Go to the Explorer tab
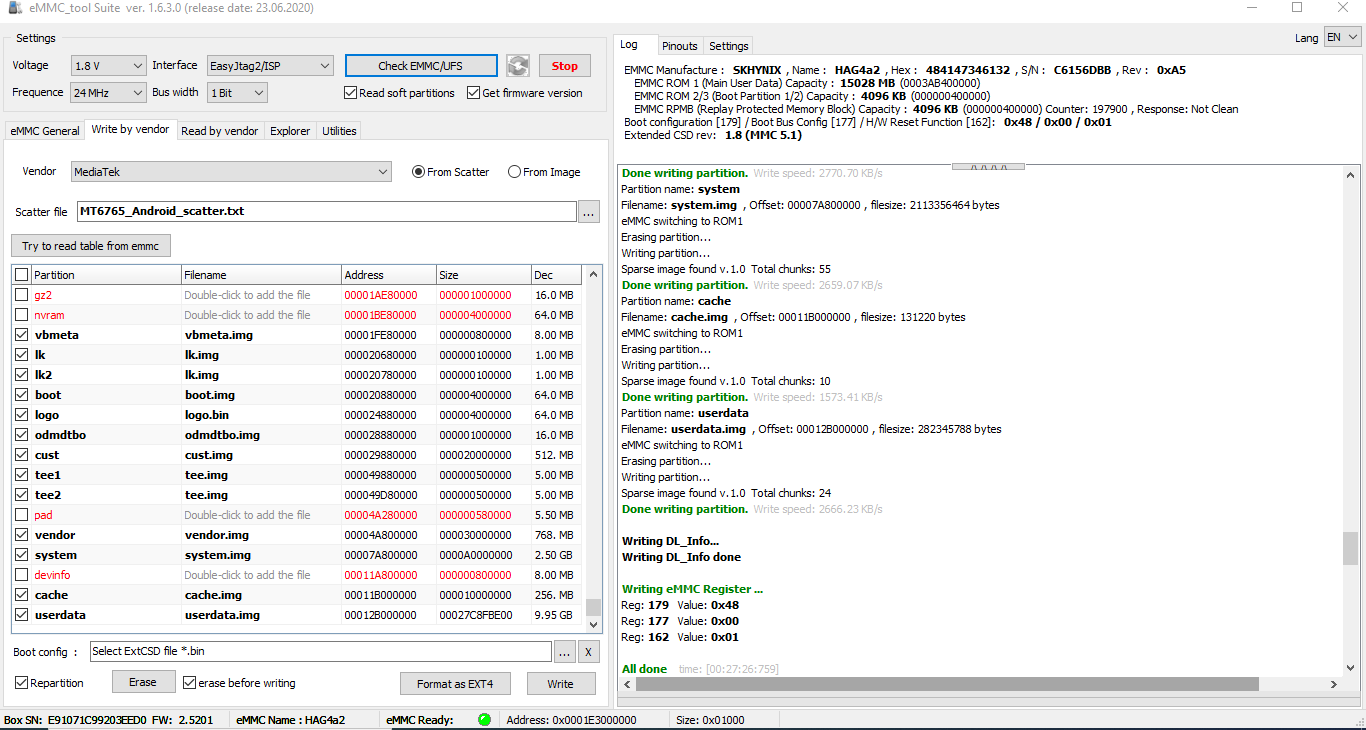 (290, 131)
